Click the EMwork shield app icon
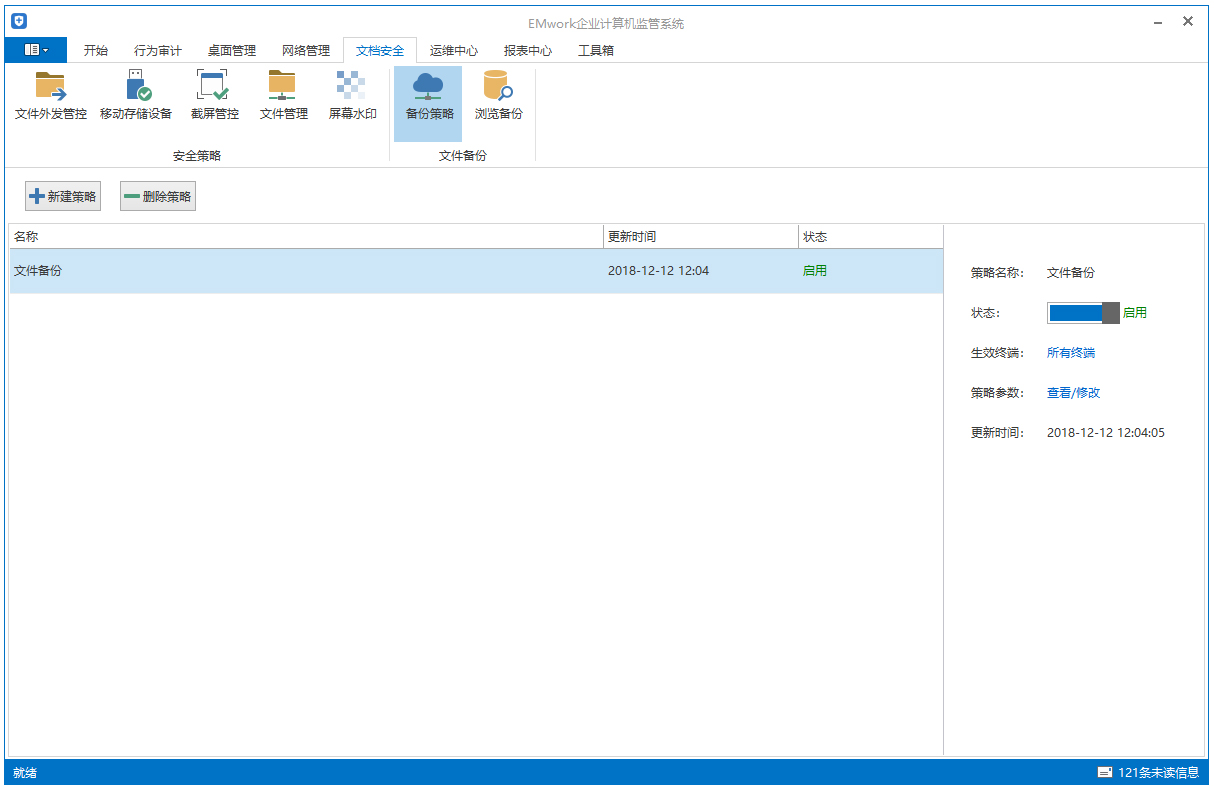Image resolution: width=1214 pixels, height=789 pixels. pos(19,22)
